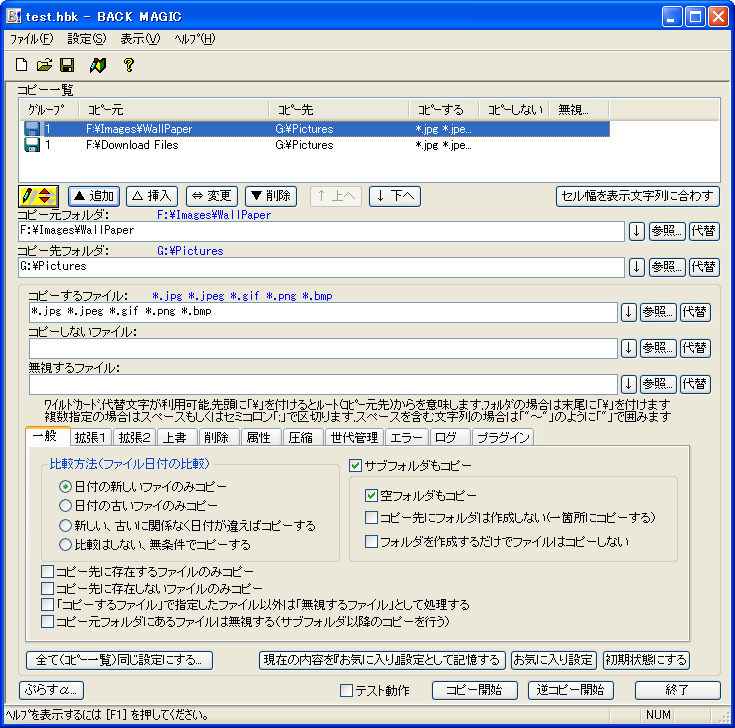This screenshot has width=735, height=728.
Task: Switch to the 拡張1 tab
Action: click(x=90, y=437)
